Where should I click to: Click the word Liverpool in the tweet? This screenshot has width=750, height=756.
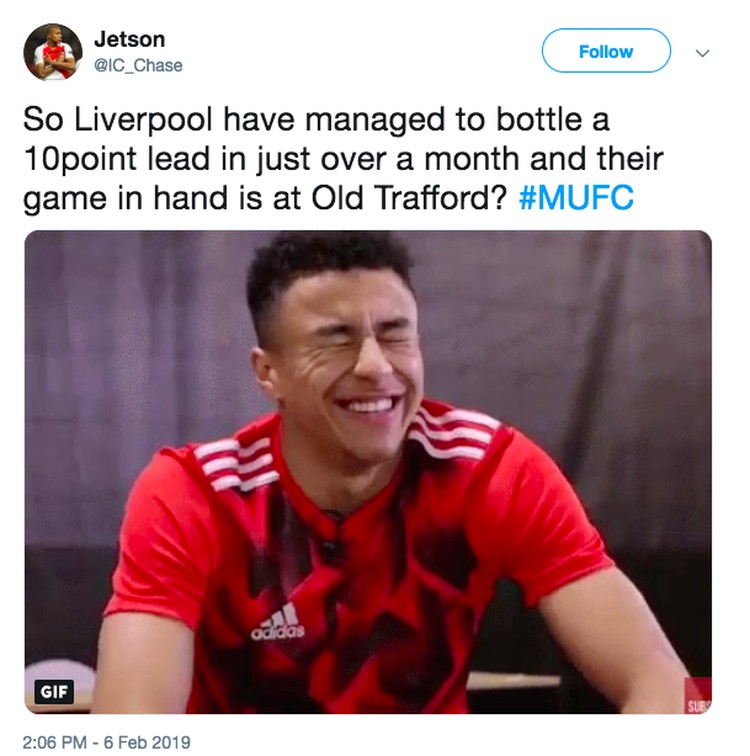click(143, 119)
